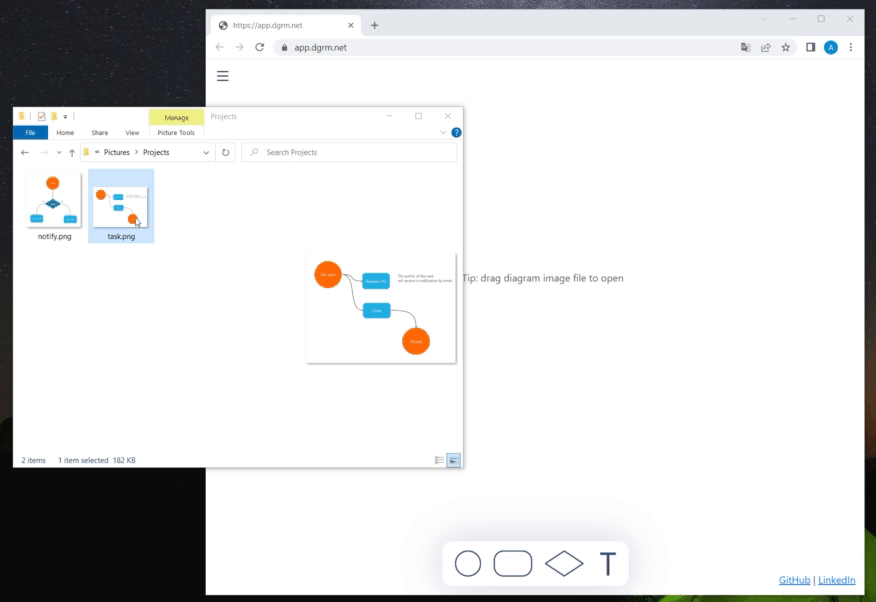Go forward in File Explorer
This screenshot has width=876, height=602.
[44, 152]
